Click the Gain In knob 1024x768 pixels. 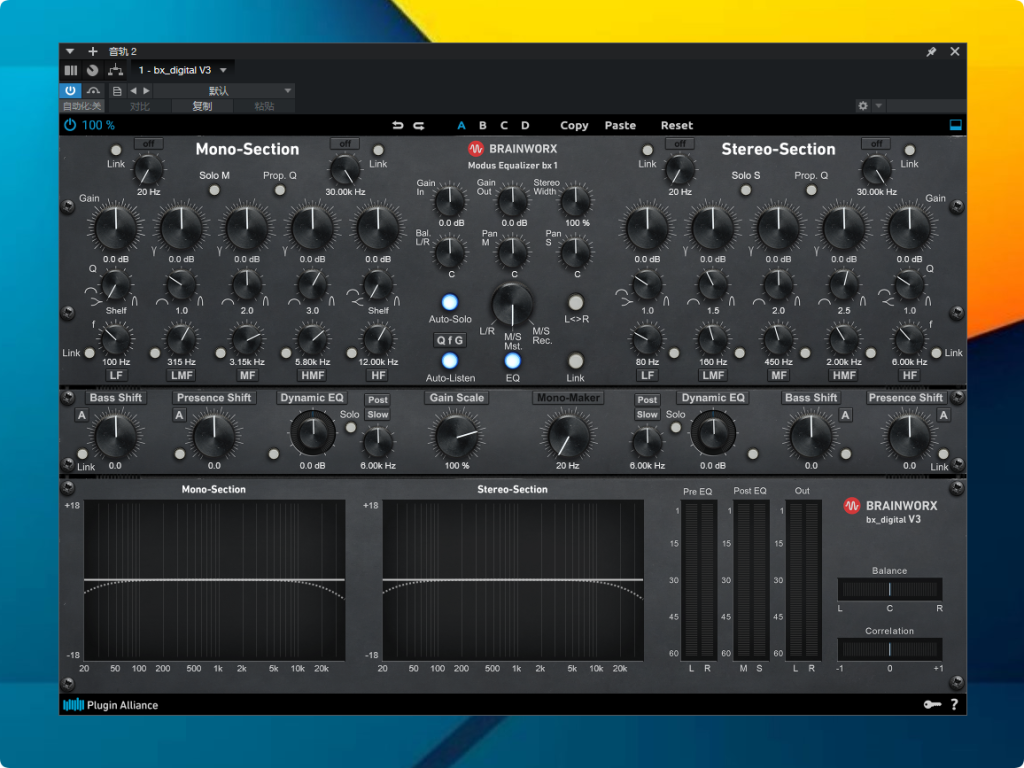pos(449,201)
